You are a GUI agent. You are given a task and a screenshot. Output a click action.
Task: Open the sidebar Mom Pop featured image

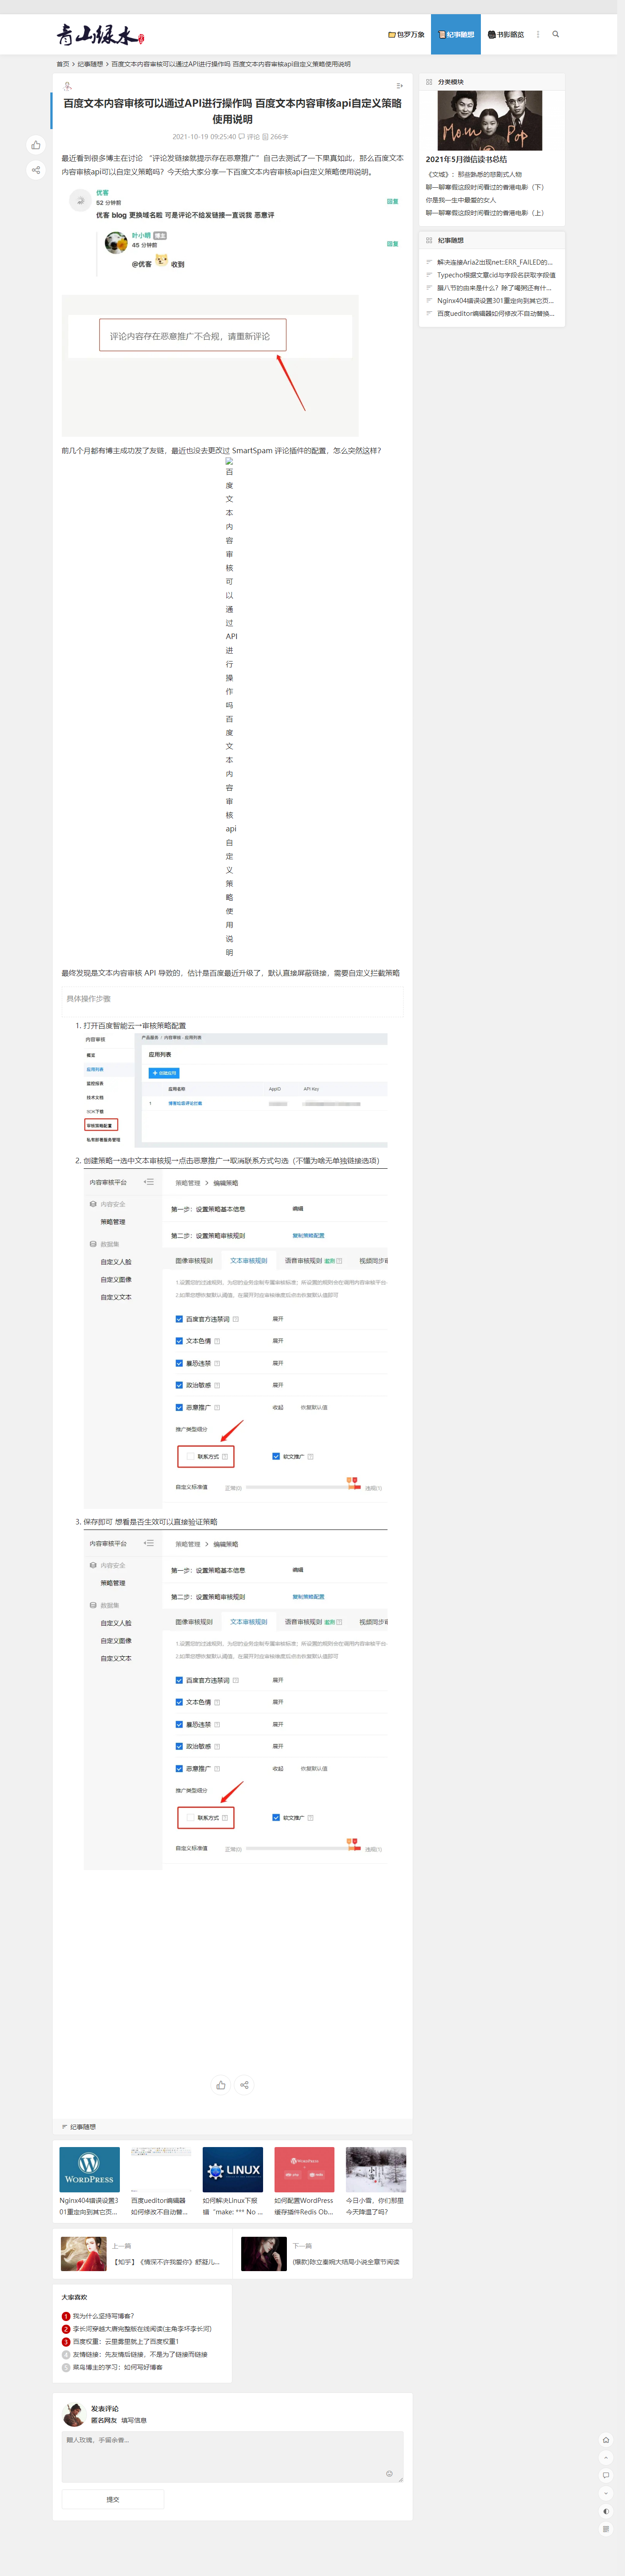pos(490,121)
